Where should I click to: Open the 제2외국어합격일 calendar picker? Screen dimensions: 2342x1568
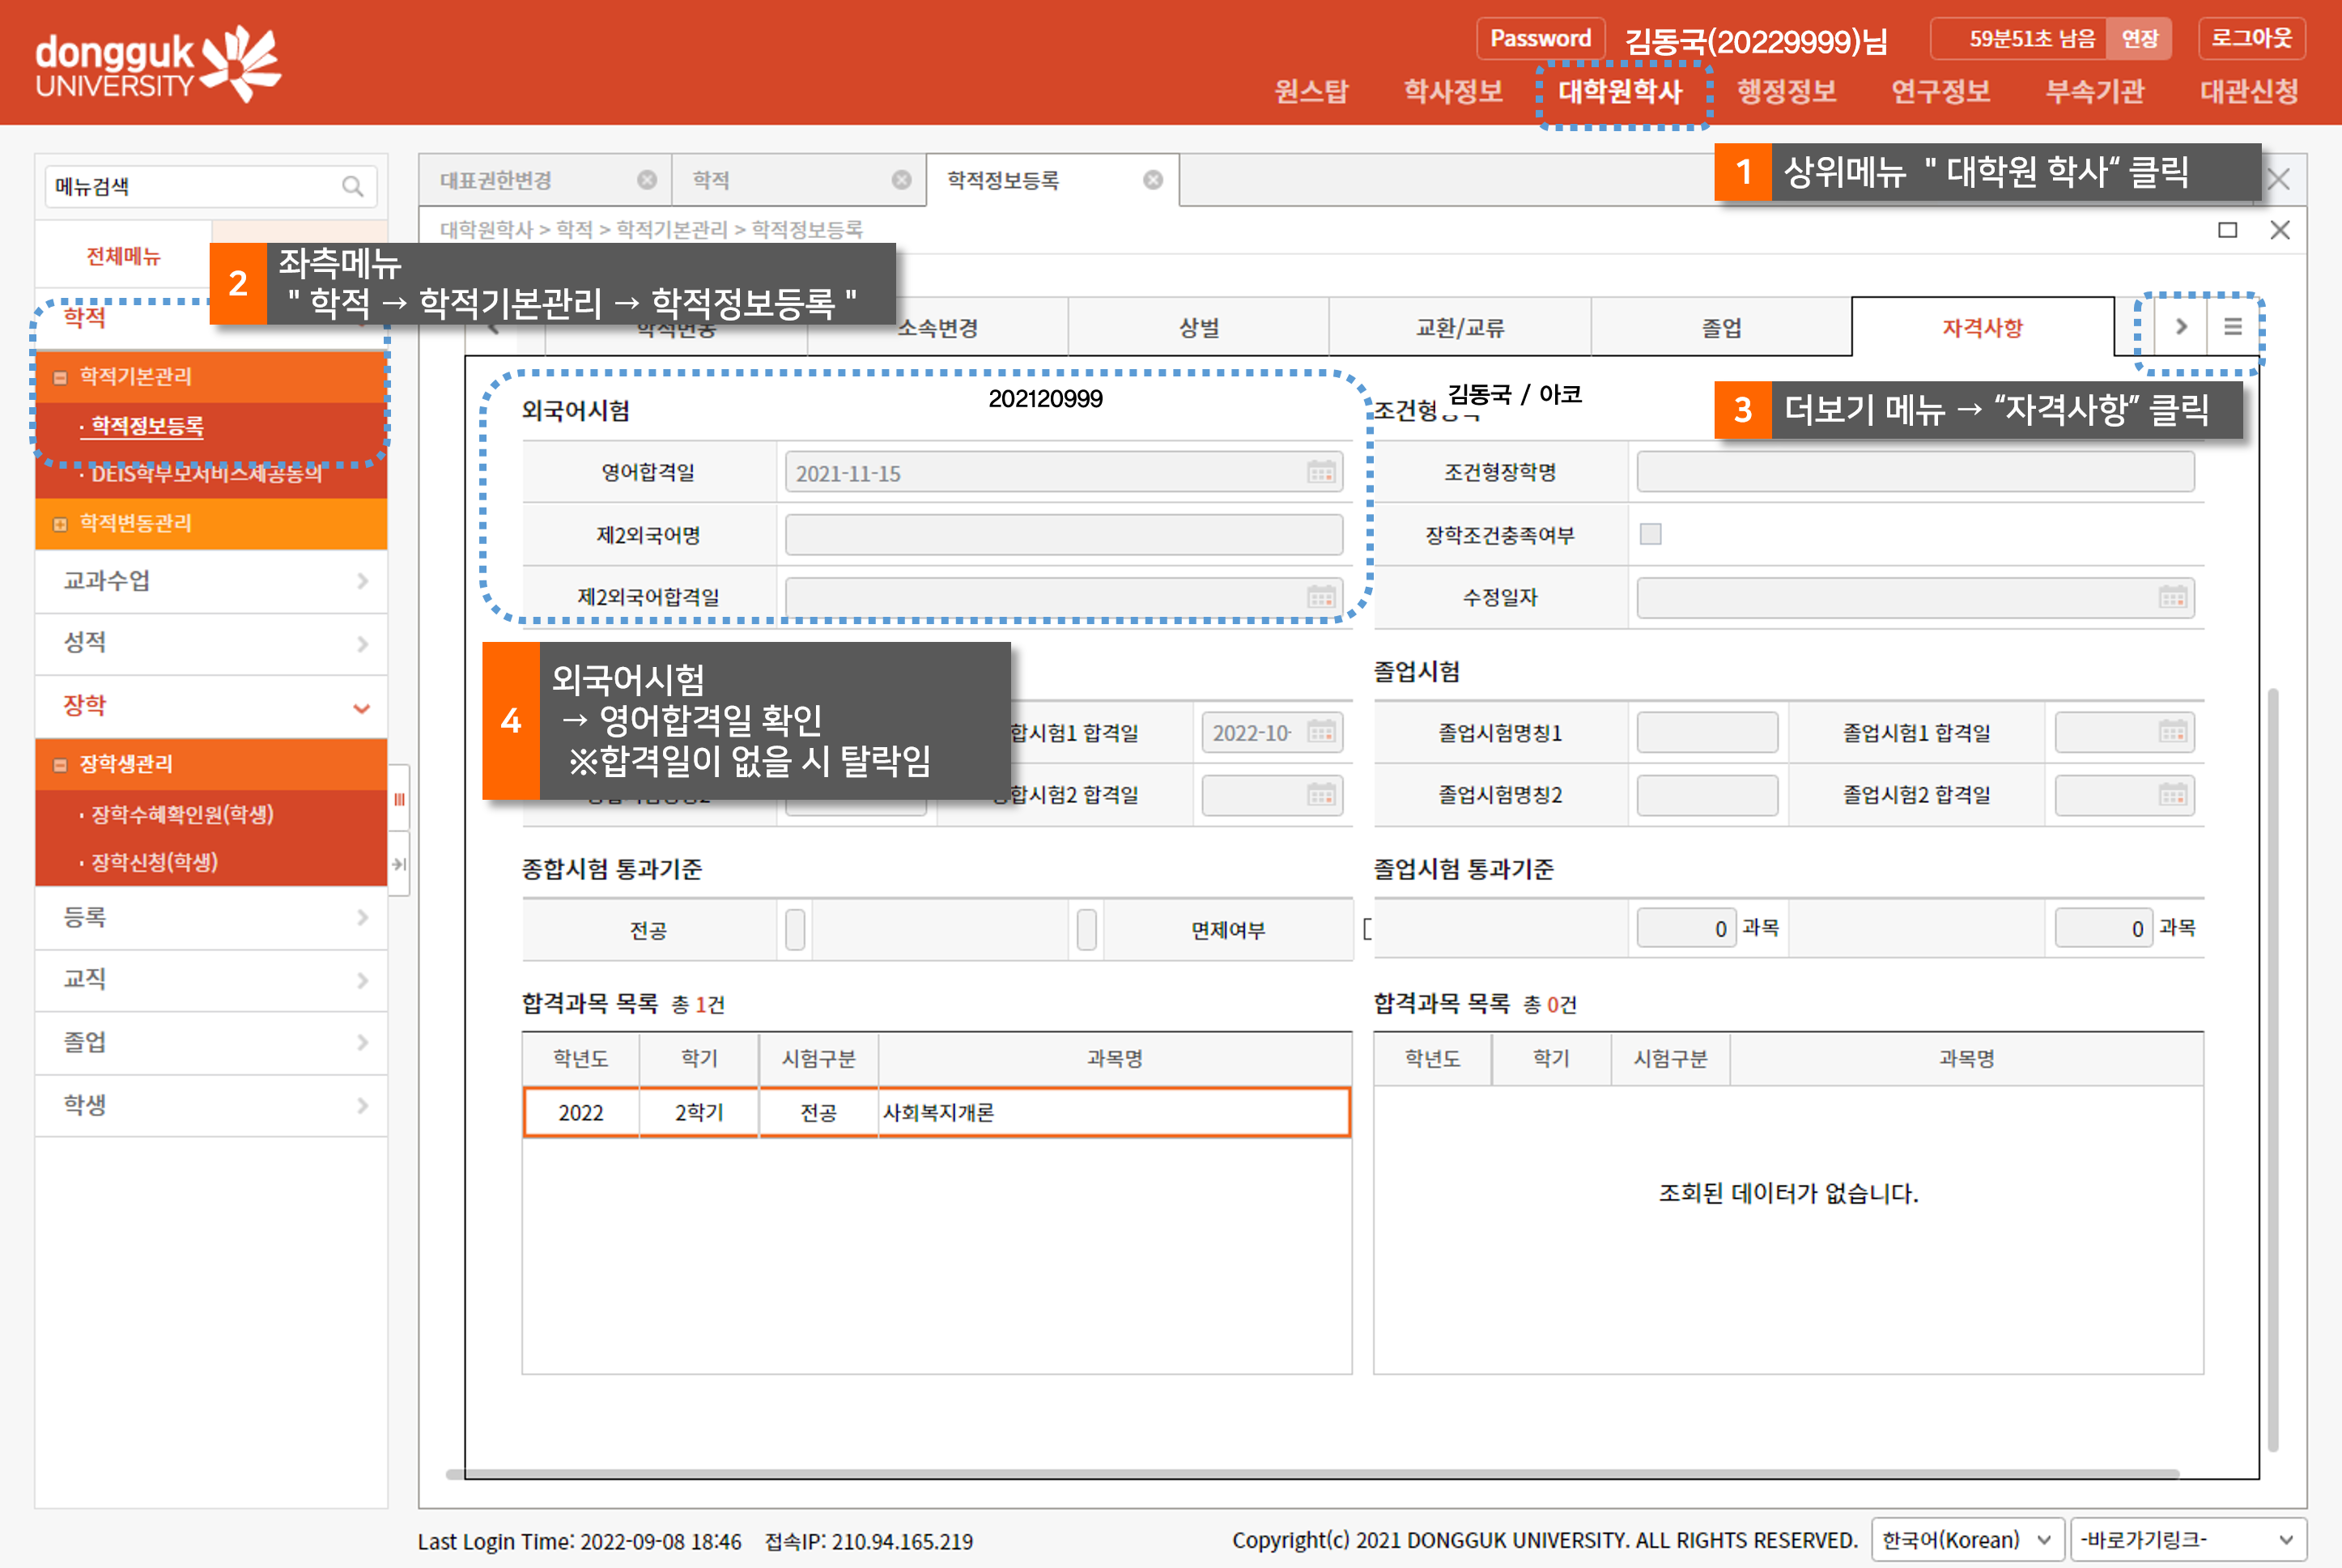coord(1321,597)
